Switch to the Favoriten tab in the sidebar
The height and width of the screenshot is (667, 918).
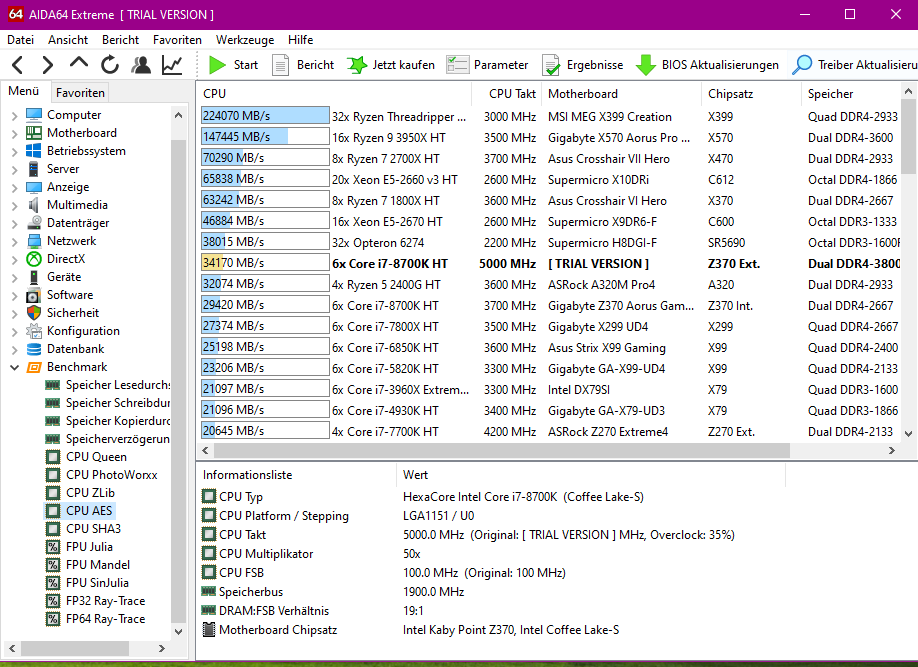[x=80, y=93]
